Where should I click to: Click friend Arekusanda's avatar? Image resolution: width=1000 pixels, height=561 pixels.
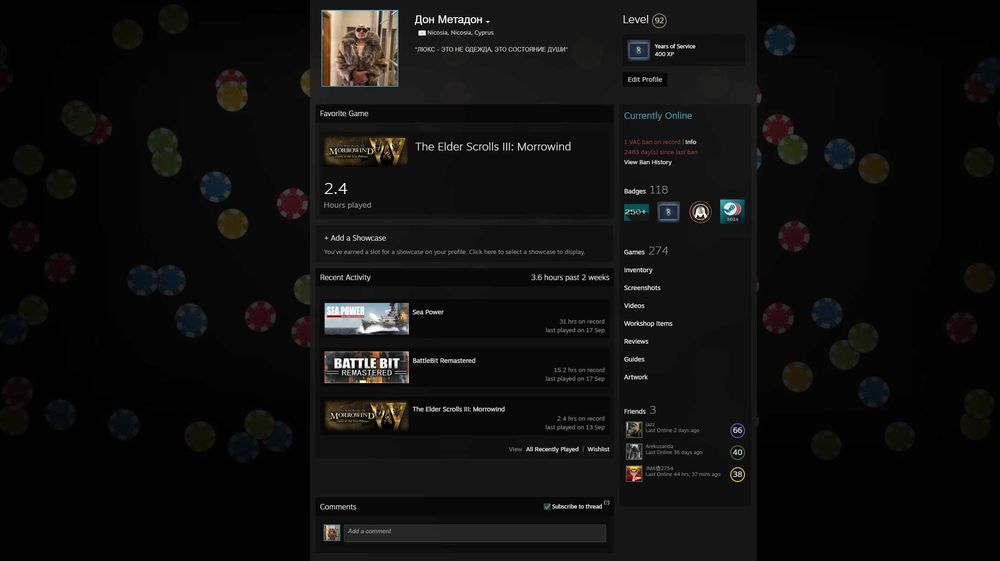pos(633,451)
